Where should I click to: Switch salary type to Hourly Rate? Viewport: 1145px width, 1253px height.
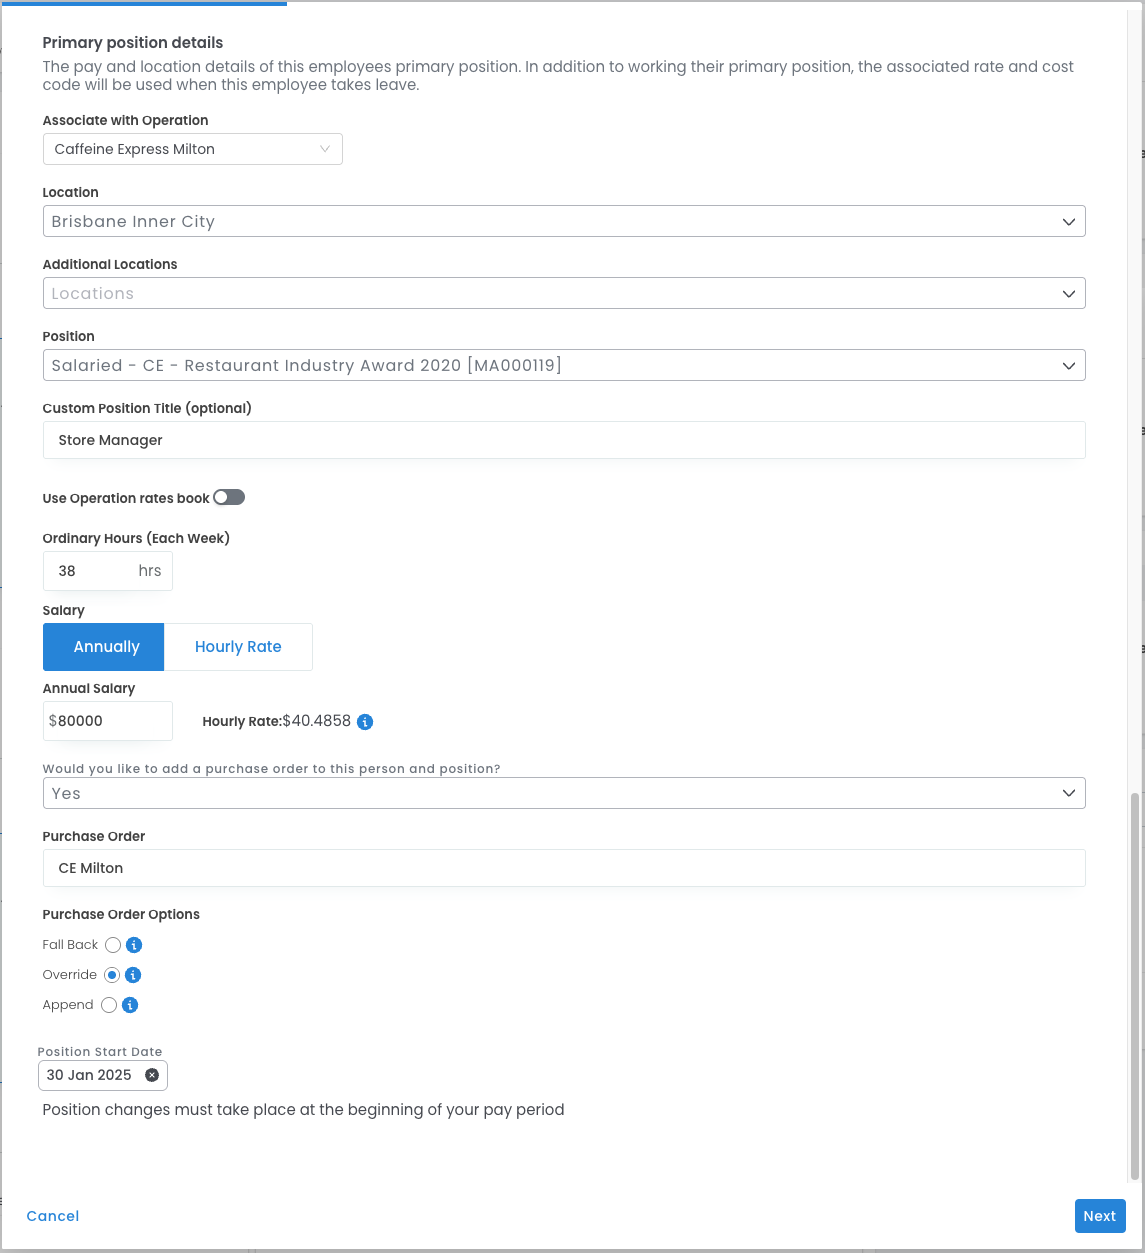point(238,647)
